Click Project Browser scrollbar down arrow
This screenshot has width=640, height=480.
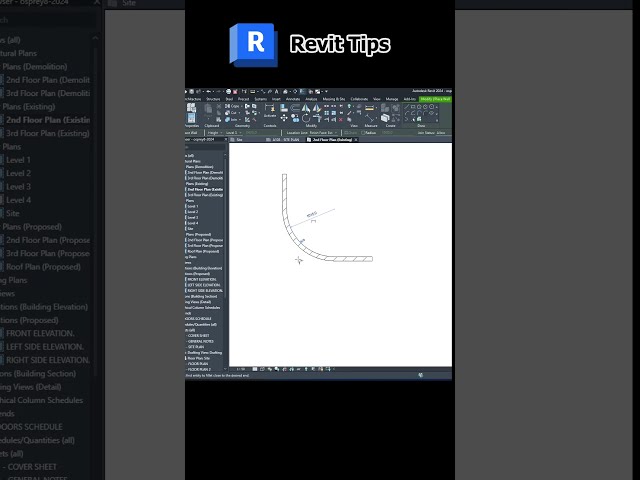225,369
